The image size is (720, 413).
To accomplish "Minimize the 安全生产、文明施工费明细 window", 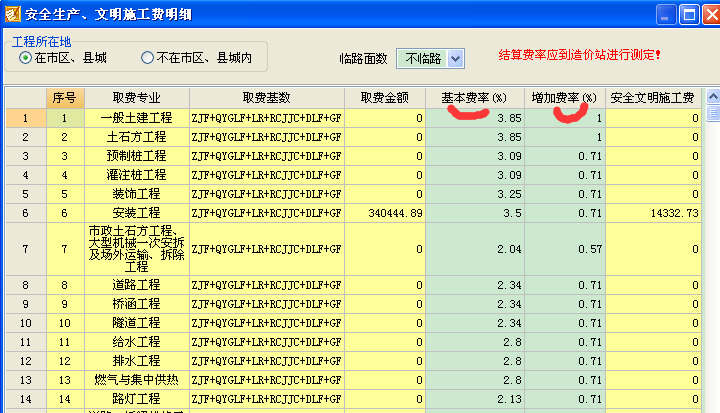I will pyautogui.click(x=664, y=14).
